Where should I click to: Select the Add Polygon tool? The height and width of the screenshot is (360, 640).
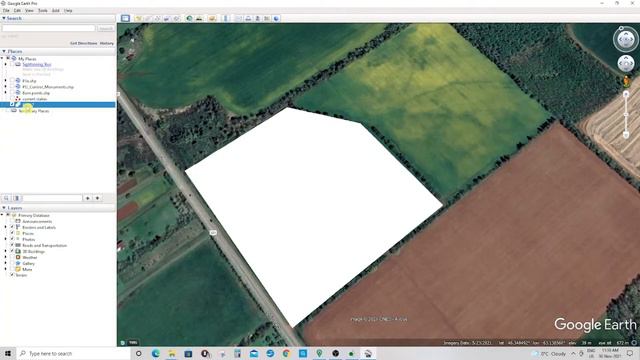click(148, 18)
